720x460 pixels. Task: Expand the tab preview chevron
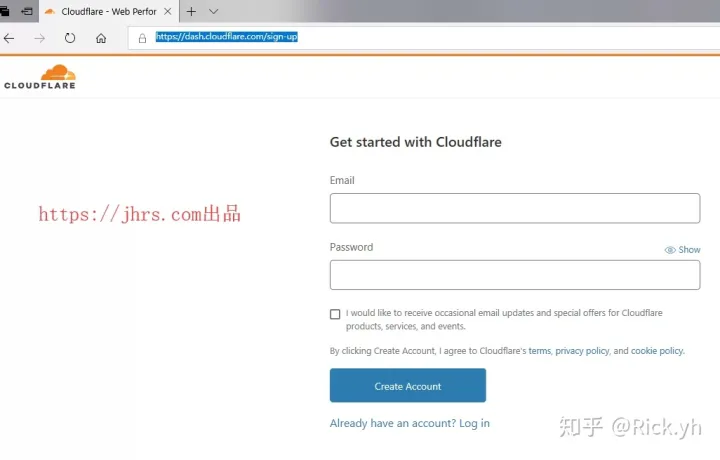click(x=214, y=11)
